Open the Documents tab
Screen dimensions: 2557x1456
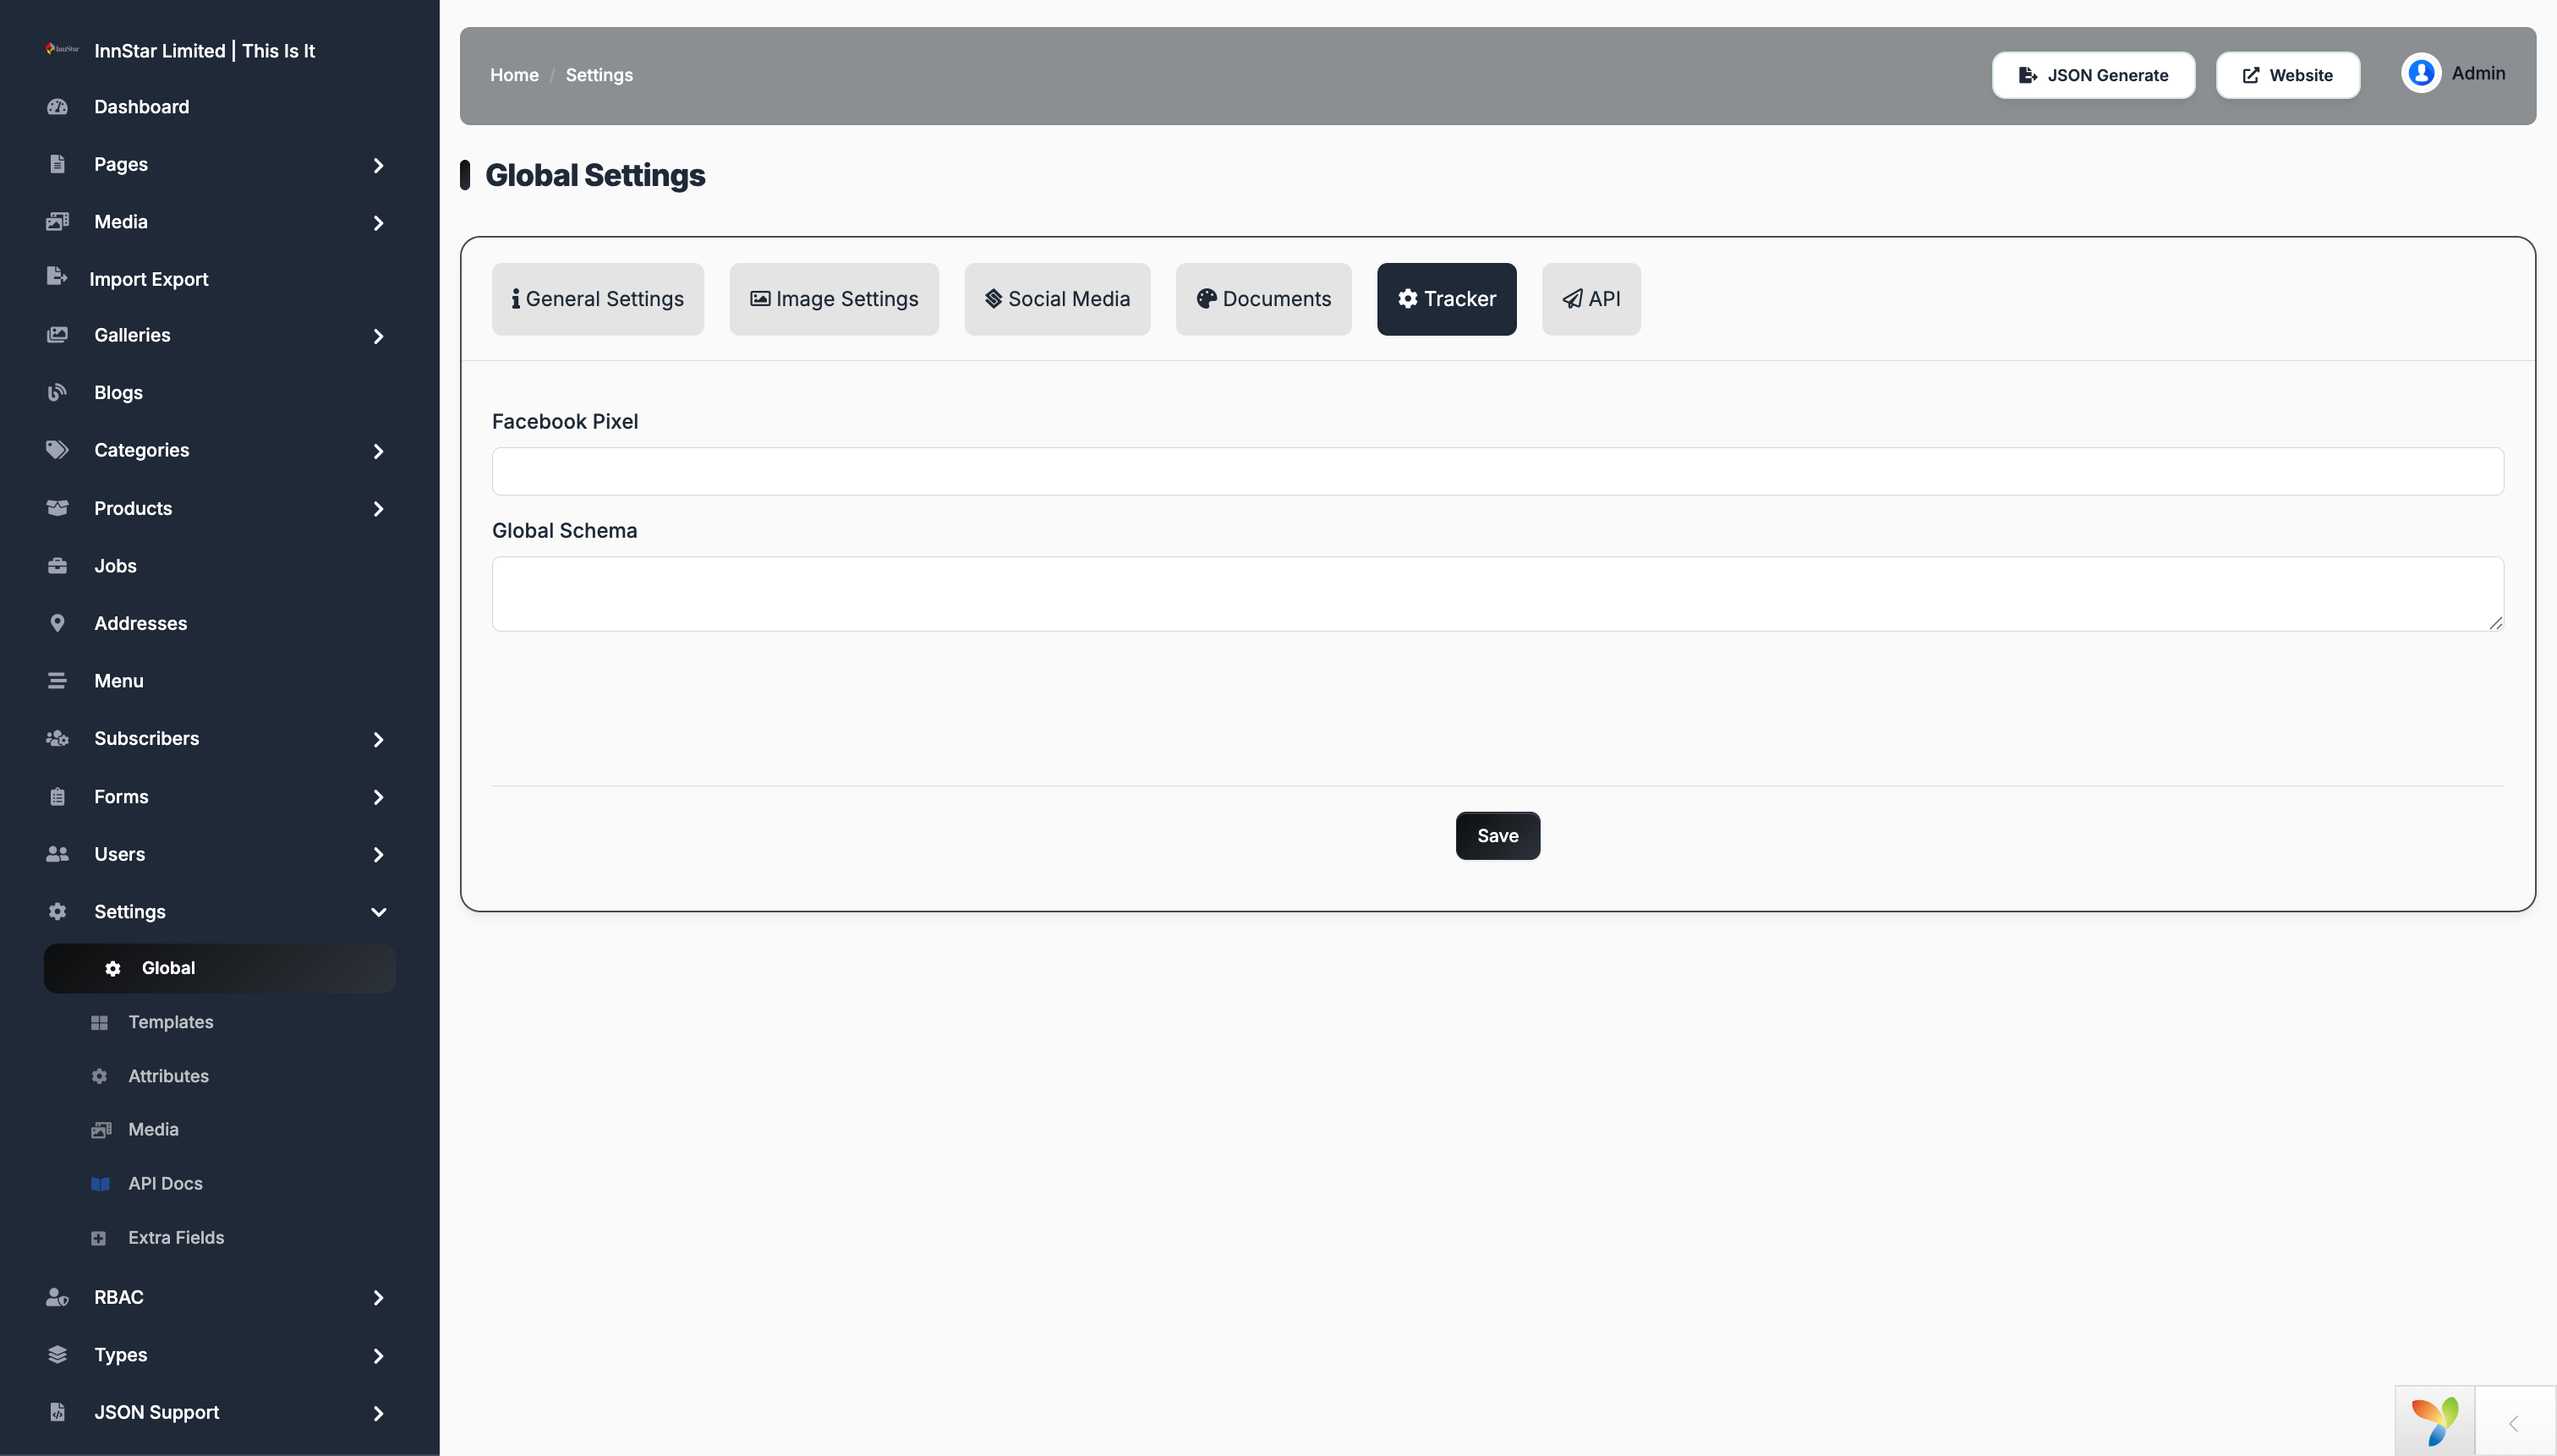click(1264, 299)
